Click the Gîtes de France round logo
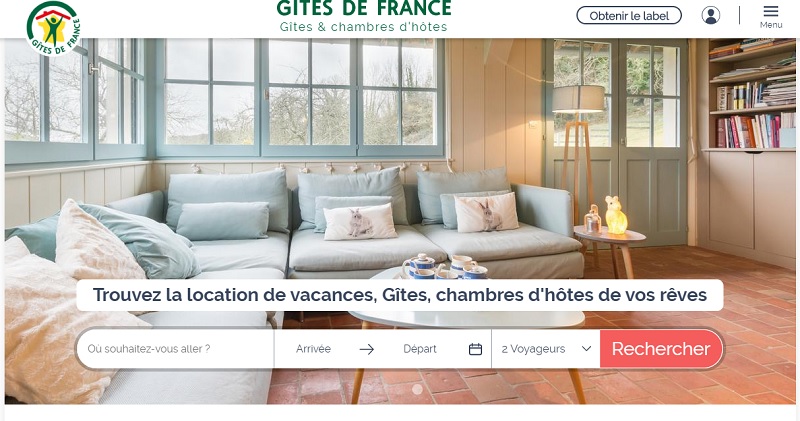The height and width of the screenshot is (421, 800). [x=54, y=28]
